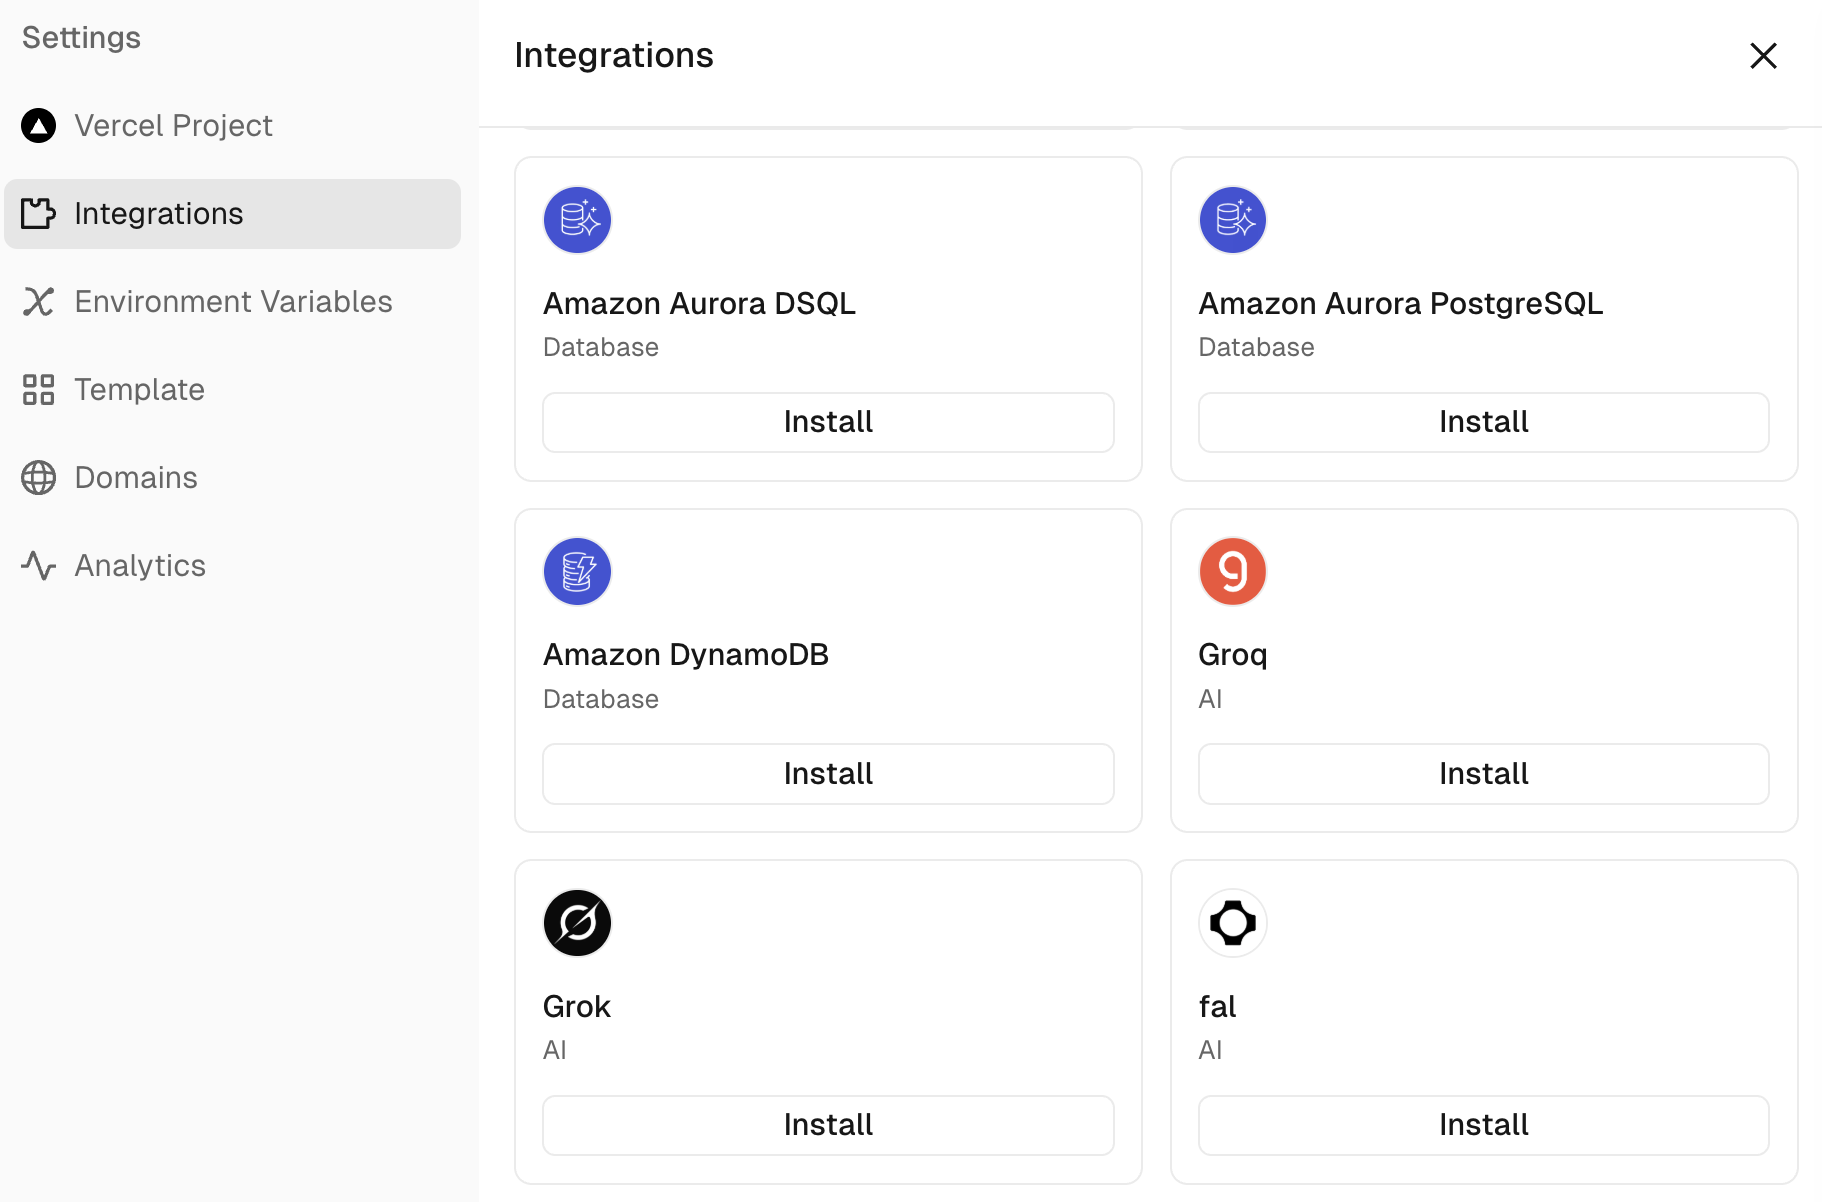Click AI label under Grok

(555, 1050)
